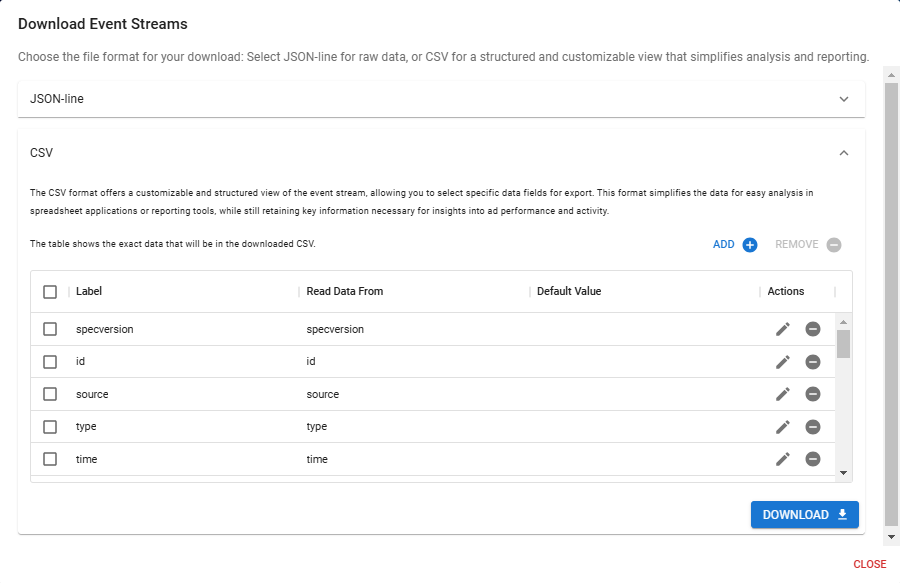Viewport: 900px width, 583px height.
Task: Click the edit pencil for source row
Action: [x=783, y=394]
